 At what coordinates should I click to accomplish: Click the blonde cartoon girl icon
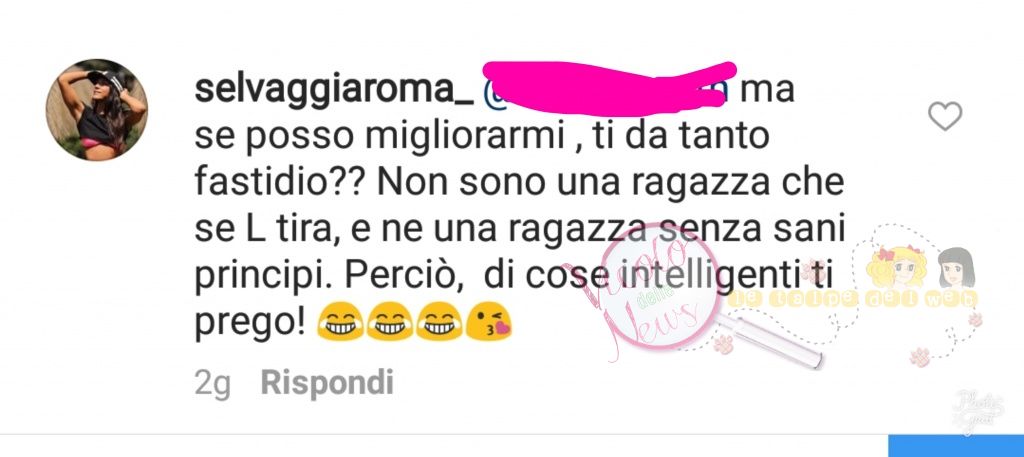[x=895, y=267]
